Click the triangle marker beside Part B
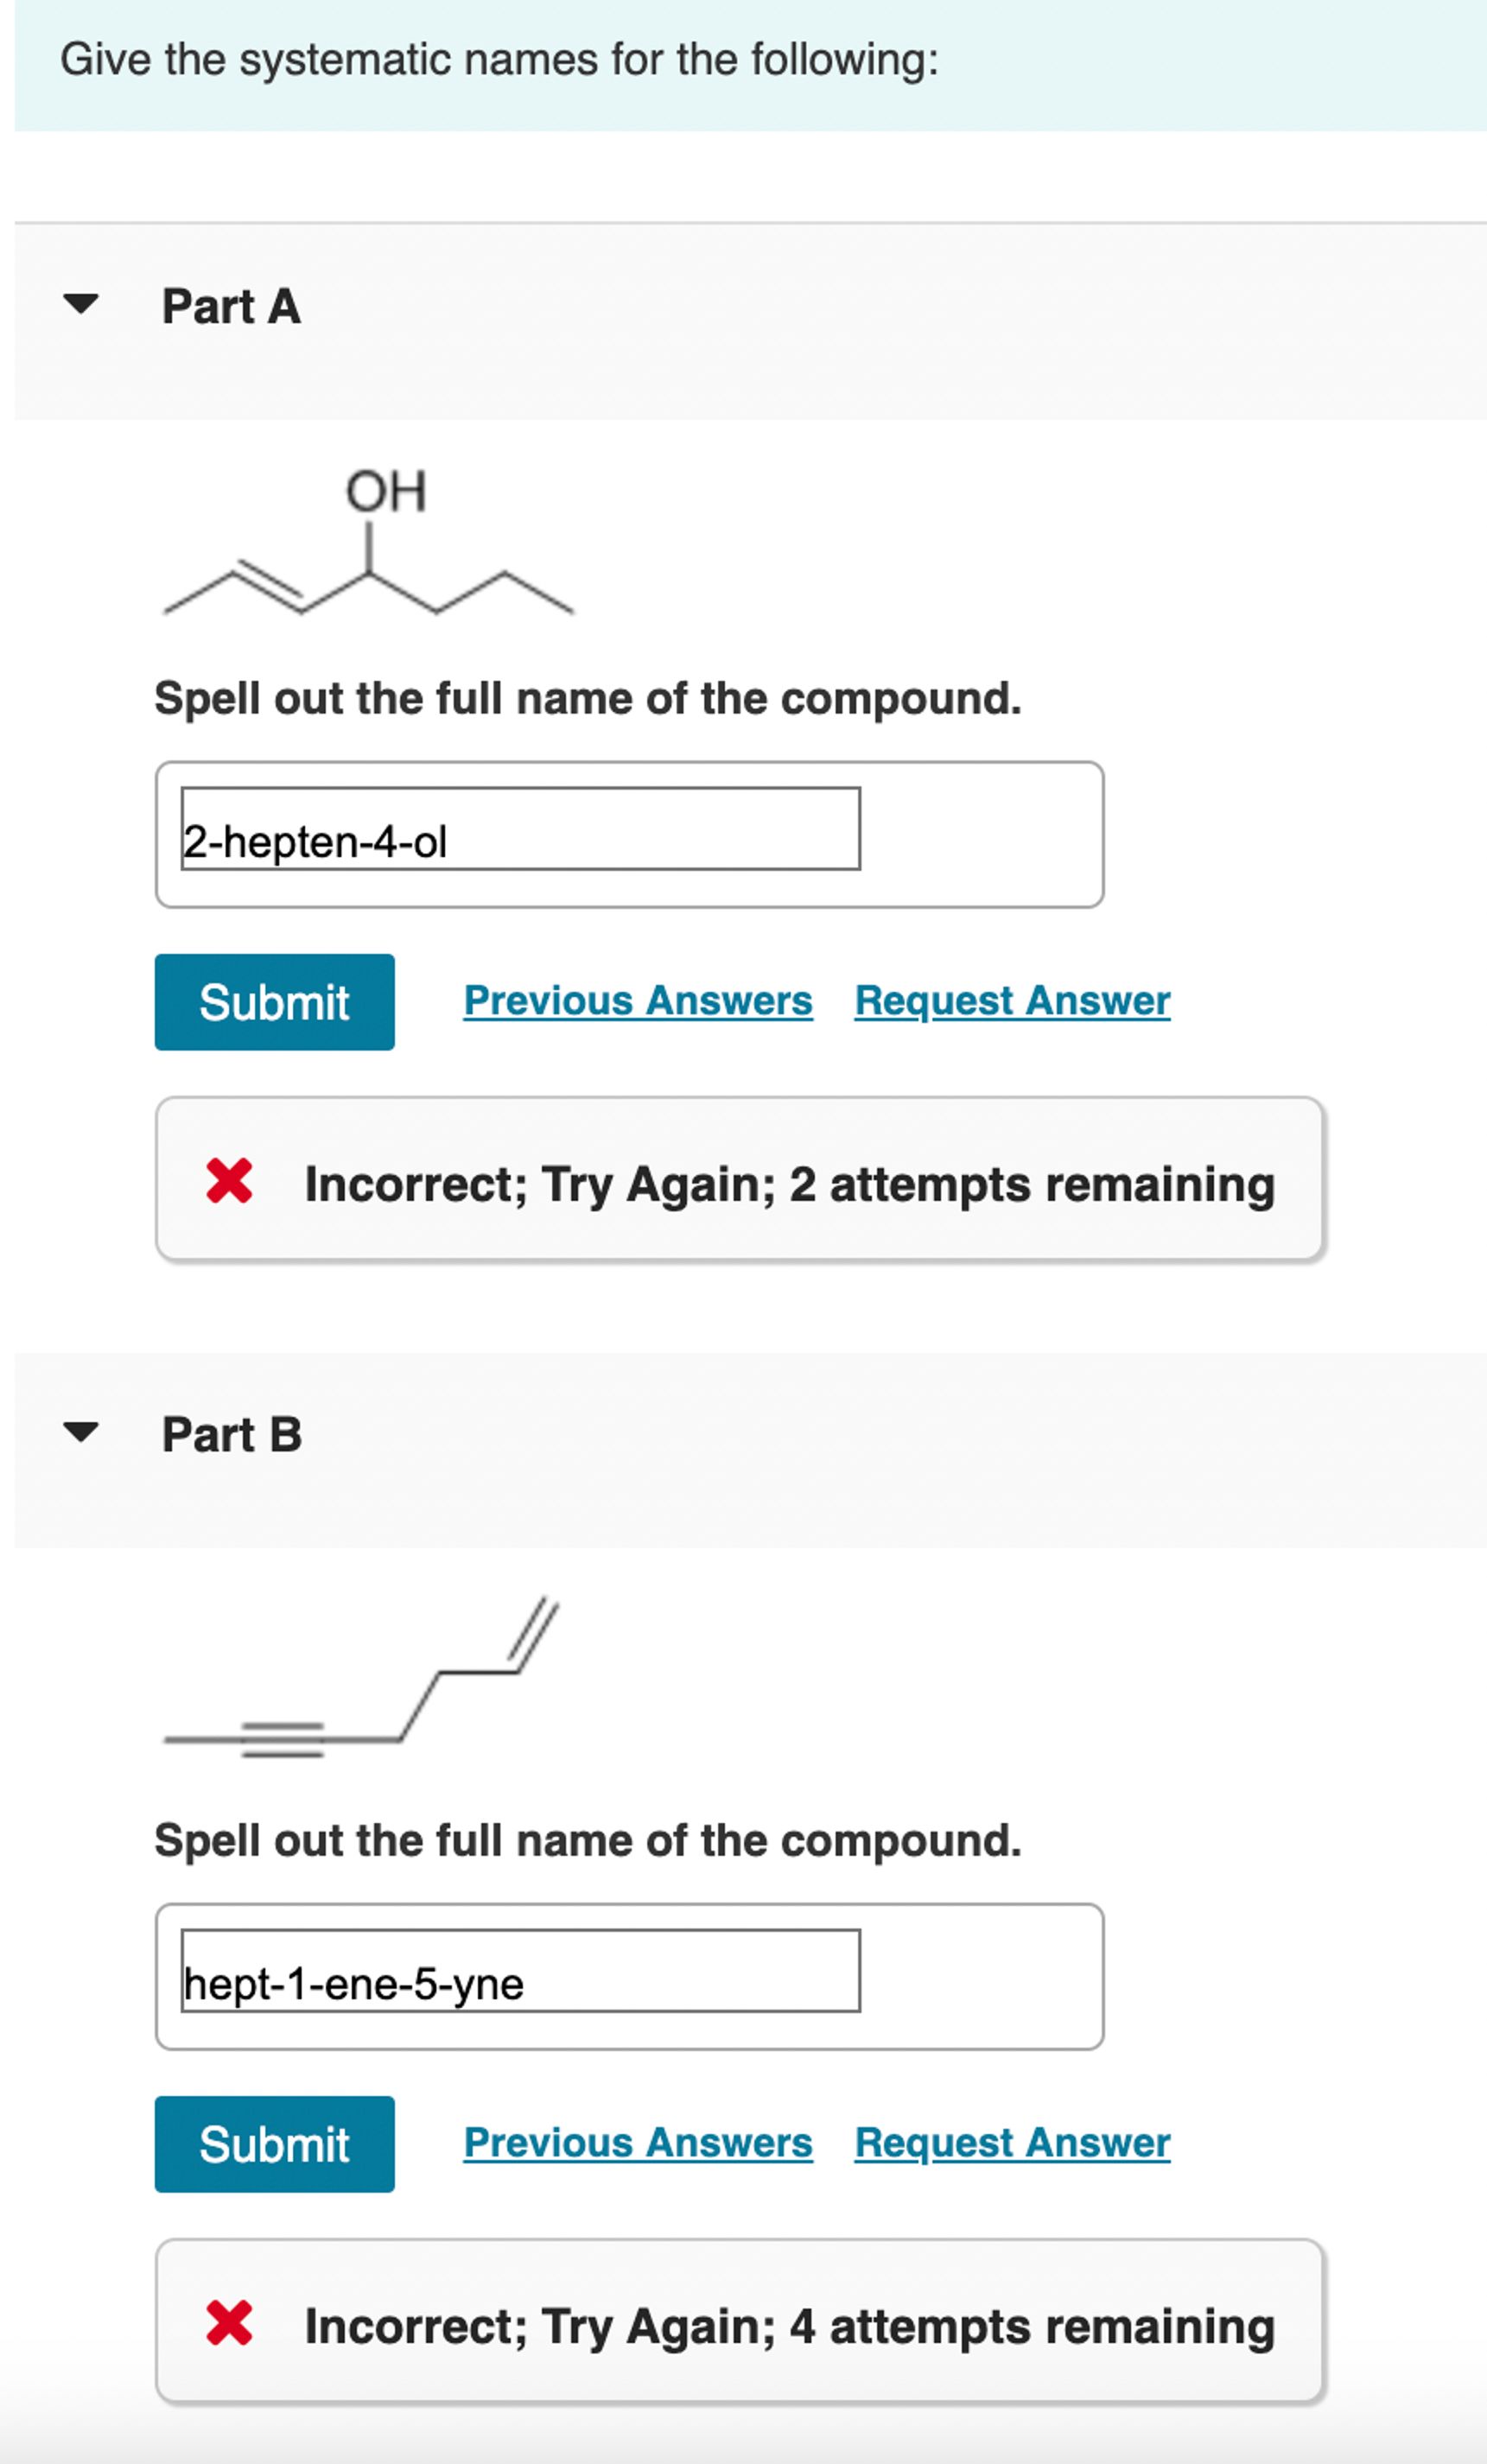The width and height of the screenshot is (1487, 2464). click(x=82, y=1434)
